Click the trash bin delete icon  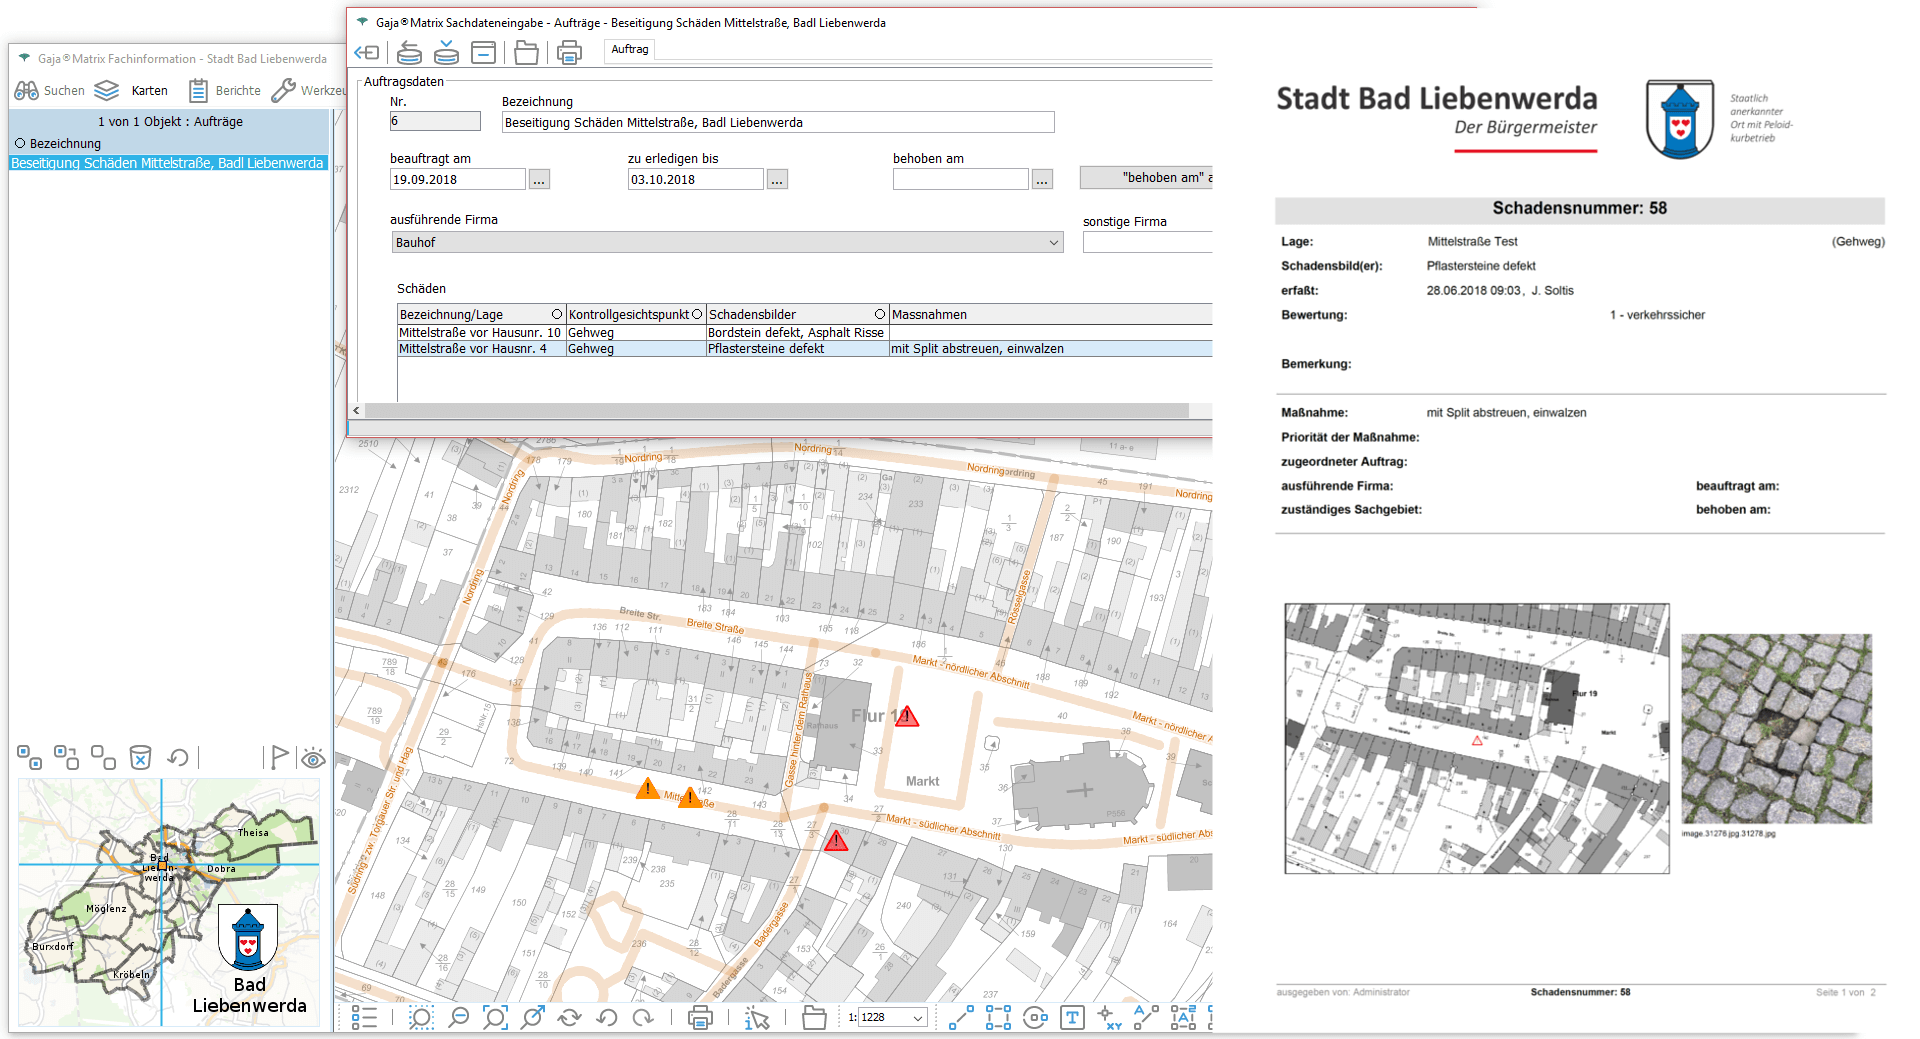141,758
